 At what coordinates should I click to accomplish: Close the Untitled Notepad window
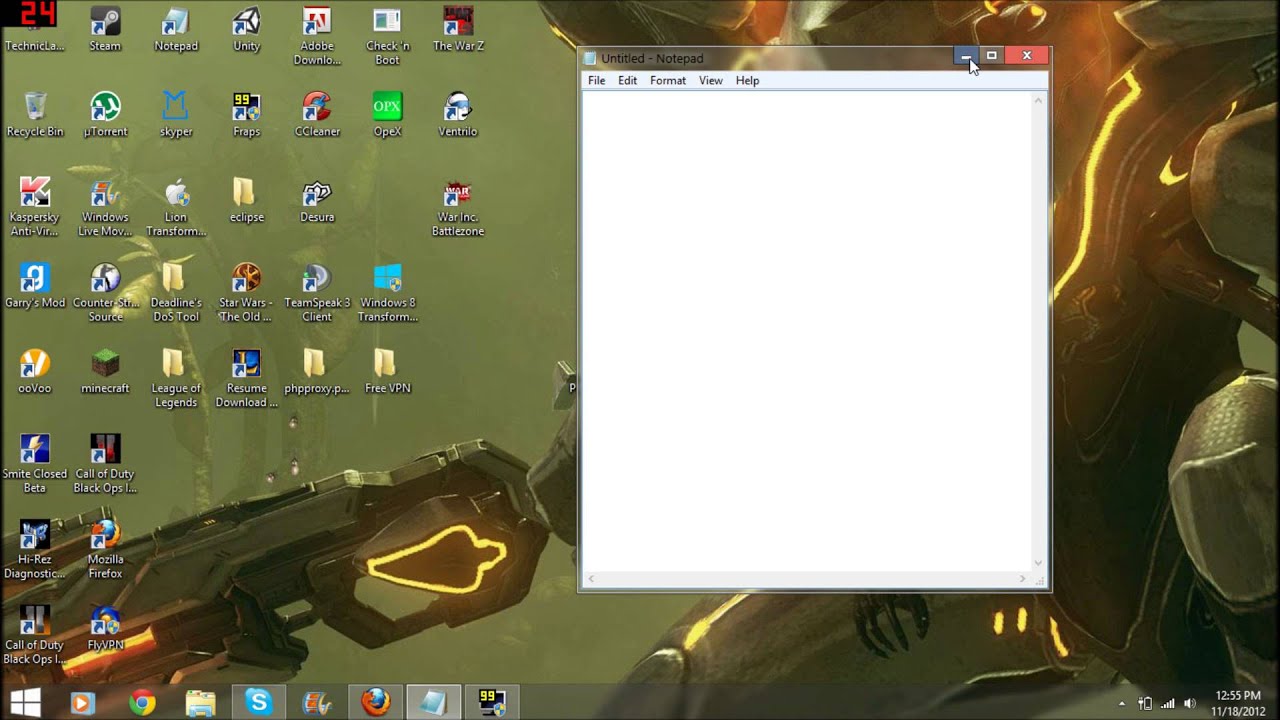1026,56
